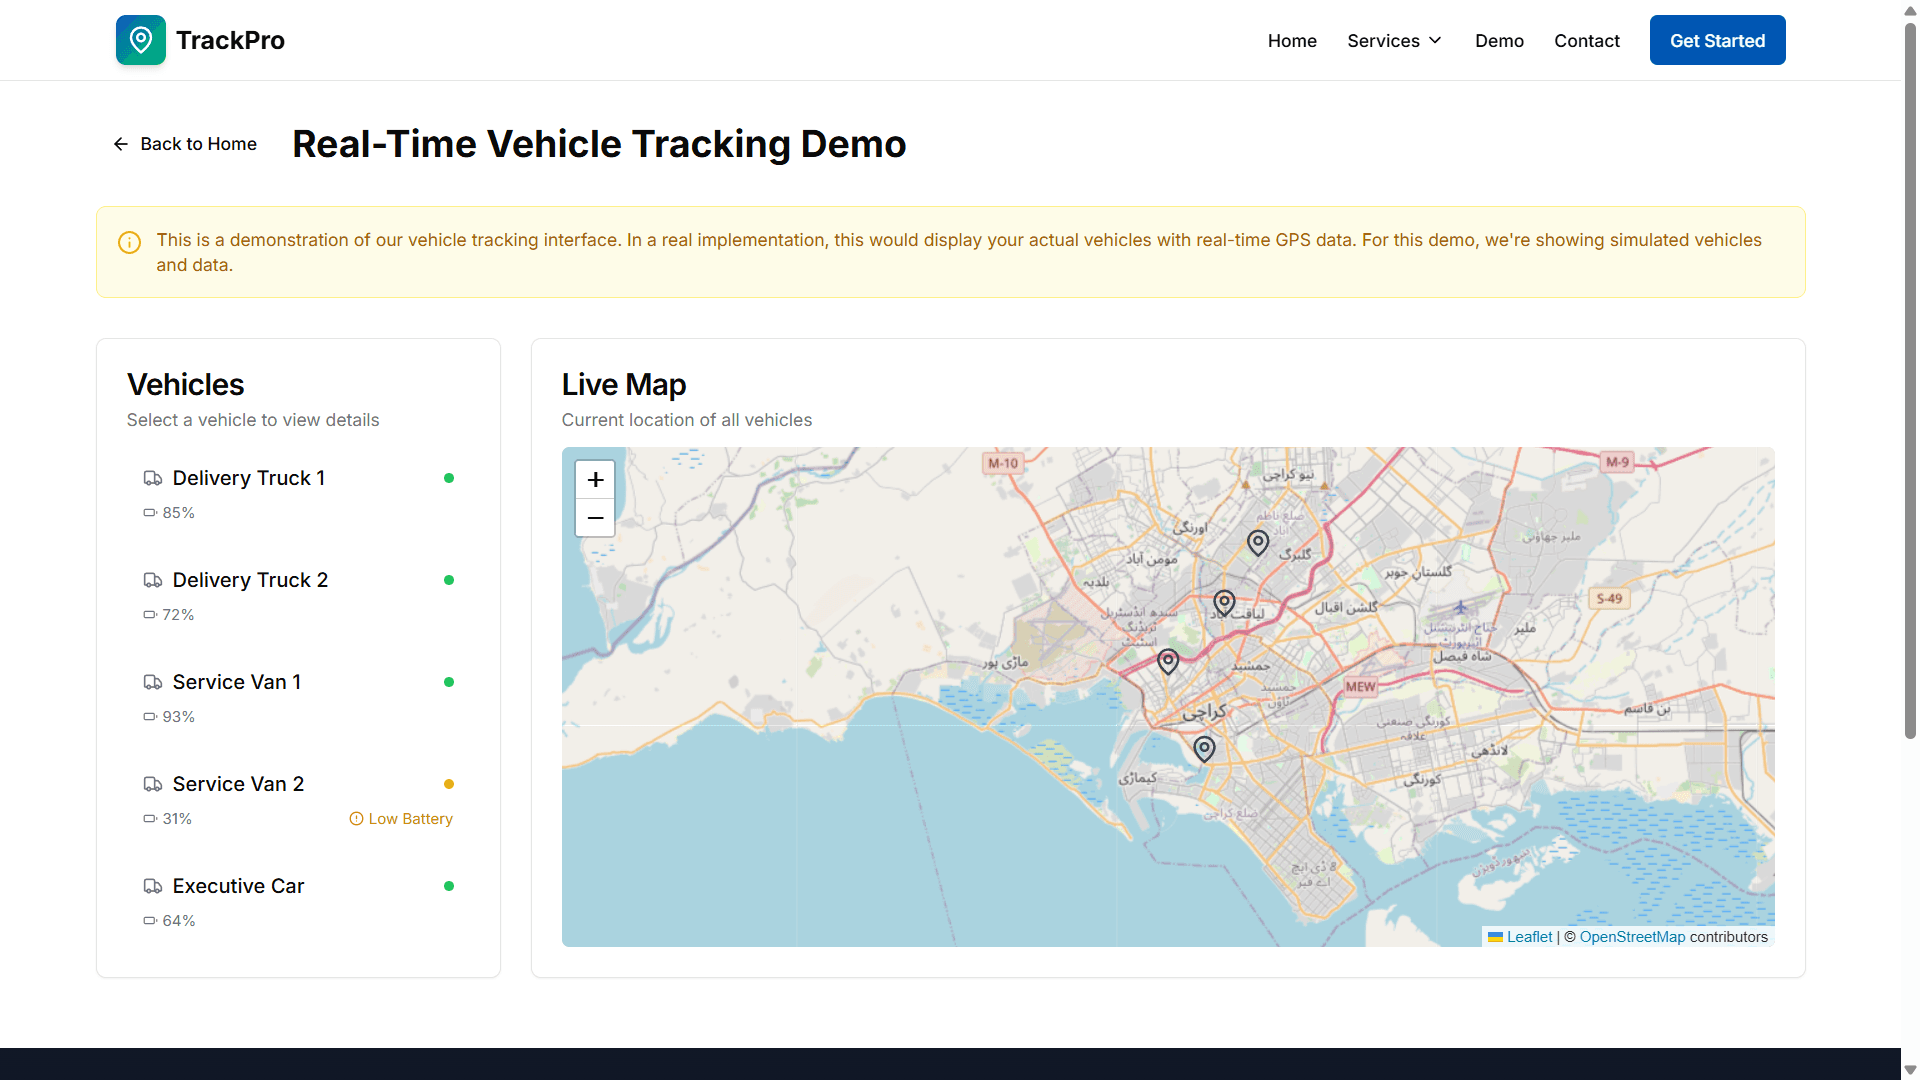Select the vehicle marker west of جمشید on the map
The height and width of the screenshot is (1080, 1920).
click(x=1168, y=661)
